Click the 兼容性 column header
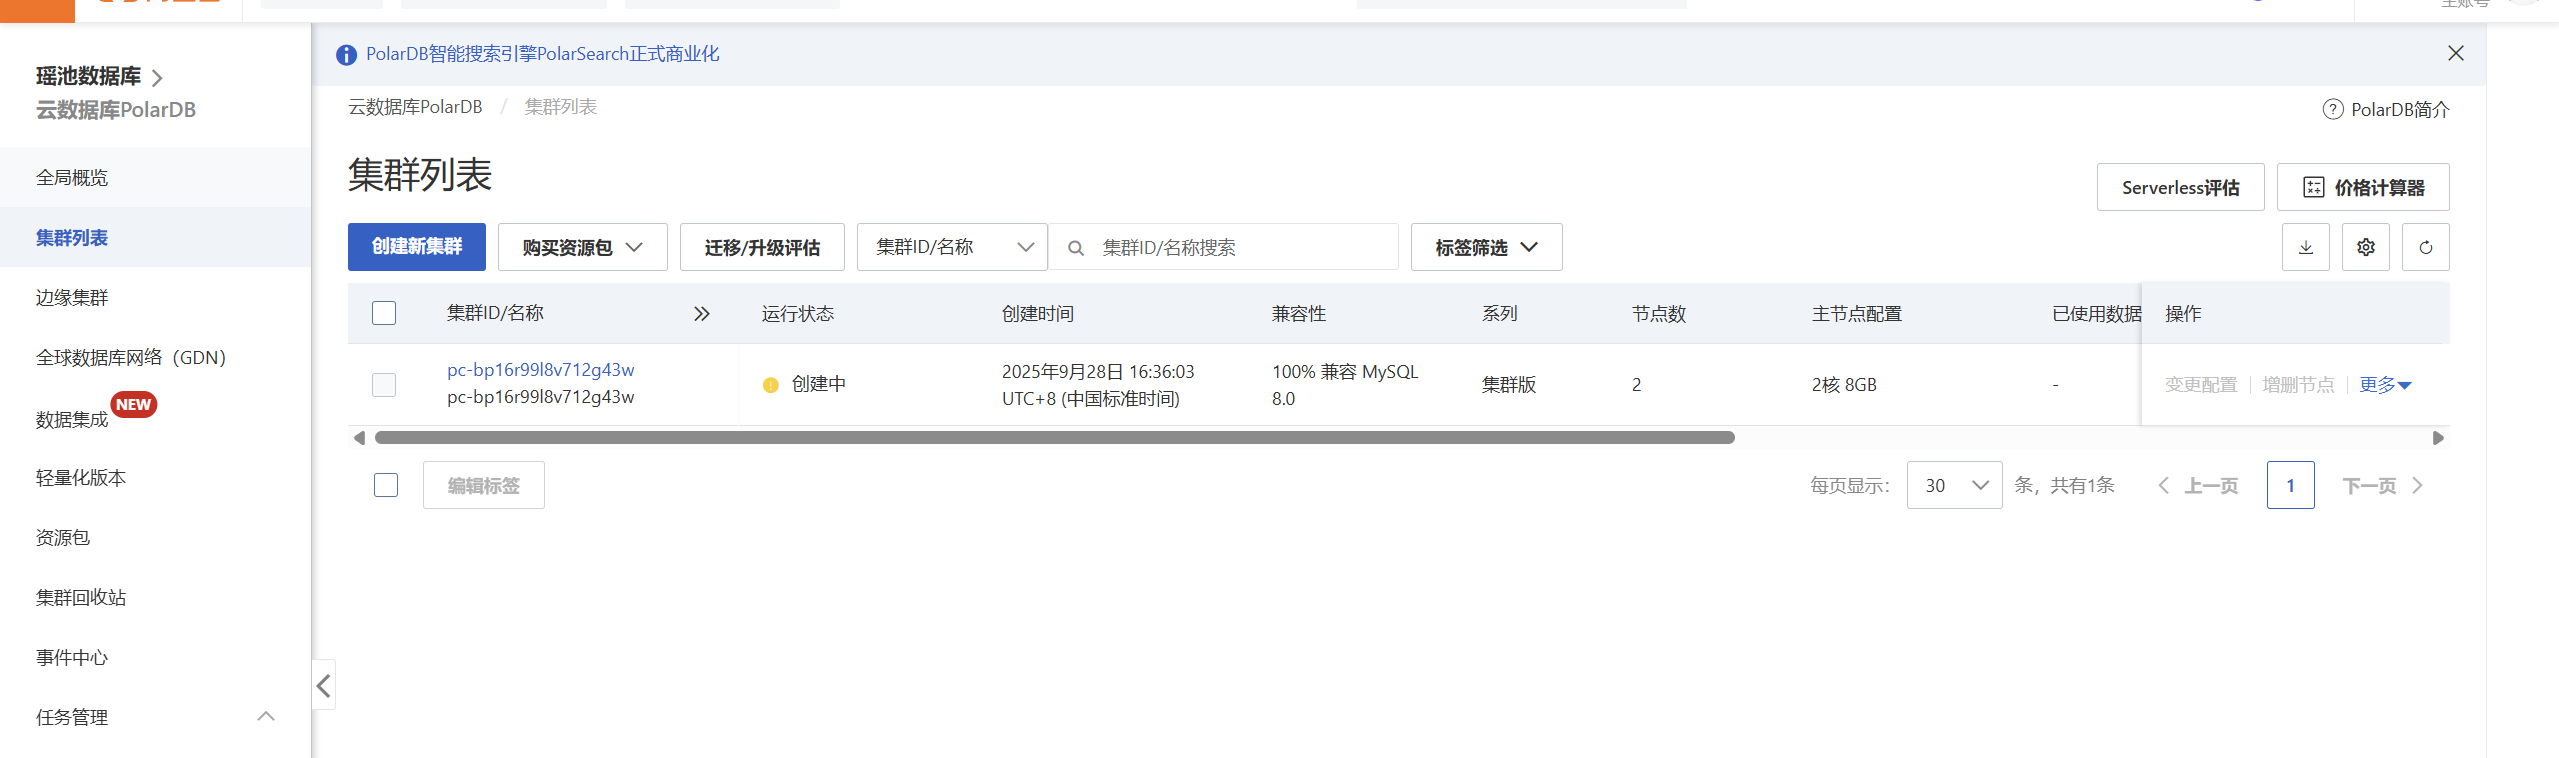This screenshot has height=758, width=2559. click(x=1299, y=314)
